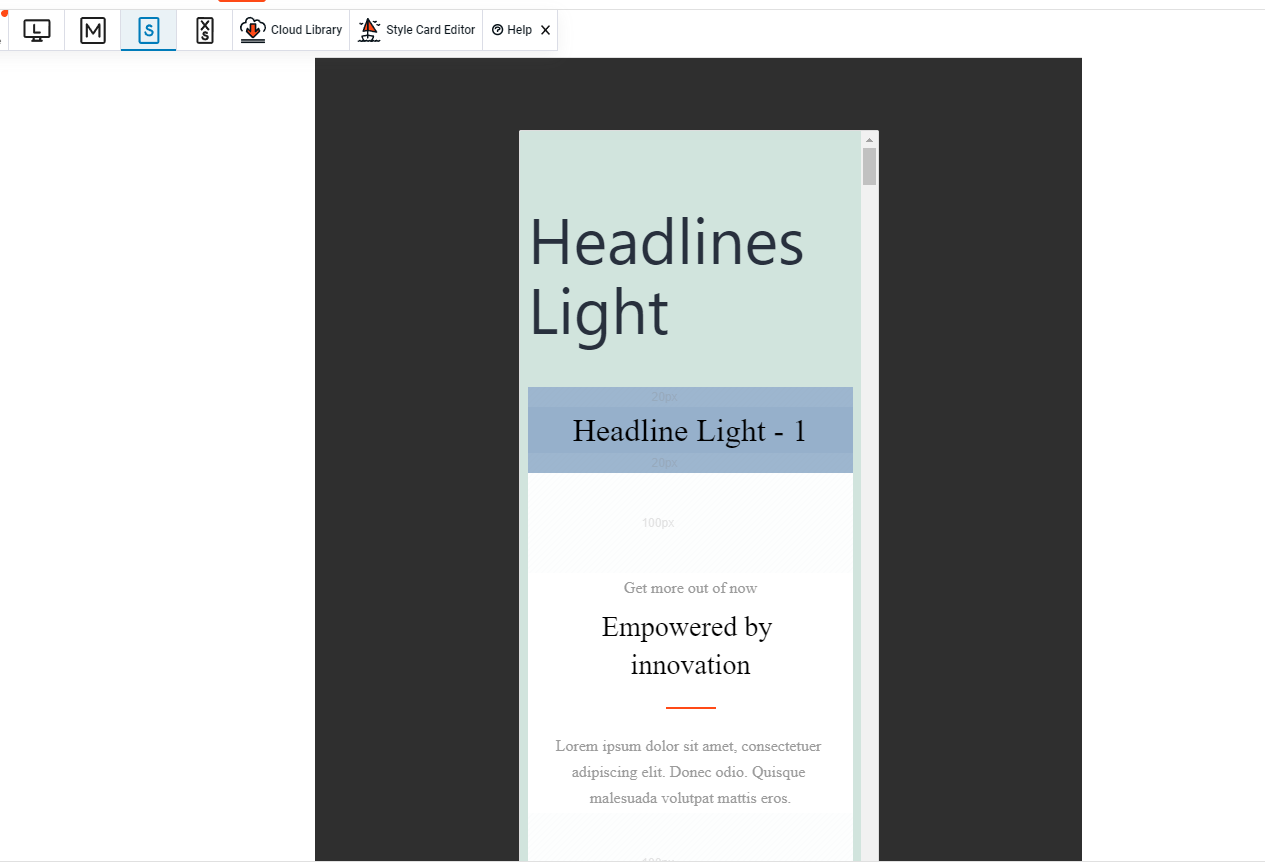Click the Style Card Editor palm icon
Viewport: 1265px width, 867px height.
[x=368, y=29]
